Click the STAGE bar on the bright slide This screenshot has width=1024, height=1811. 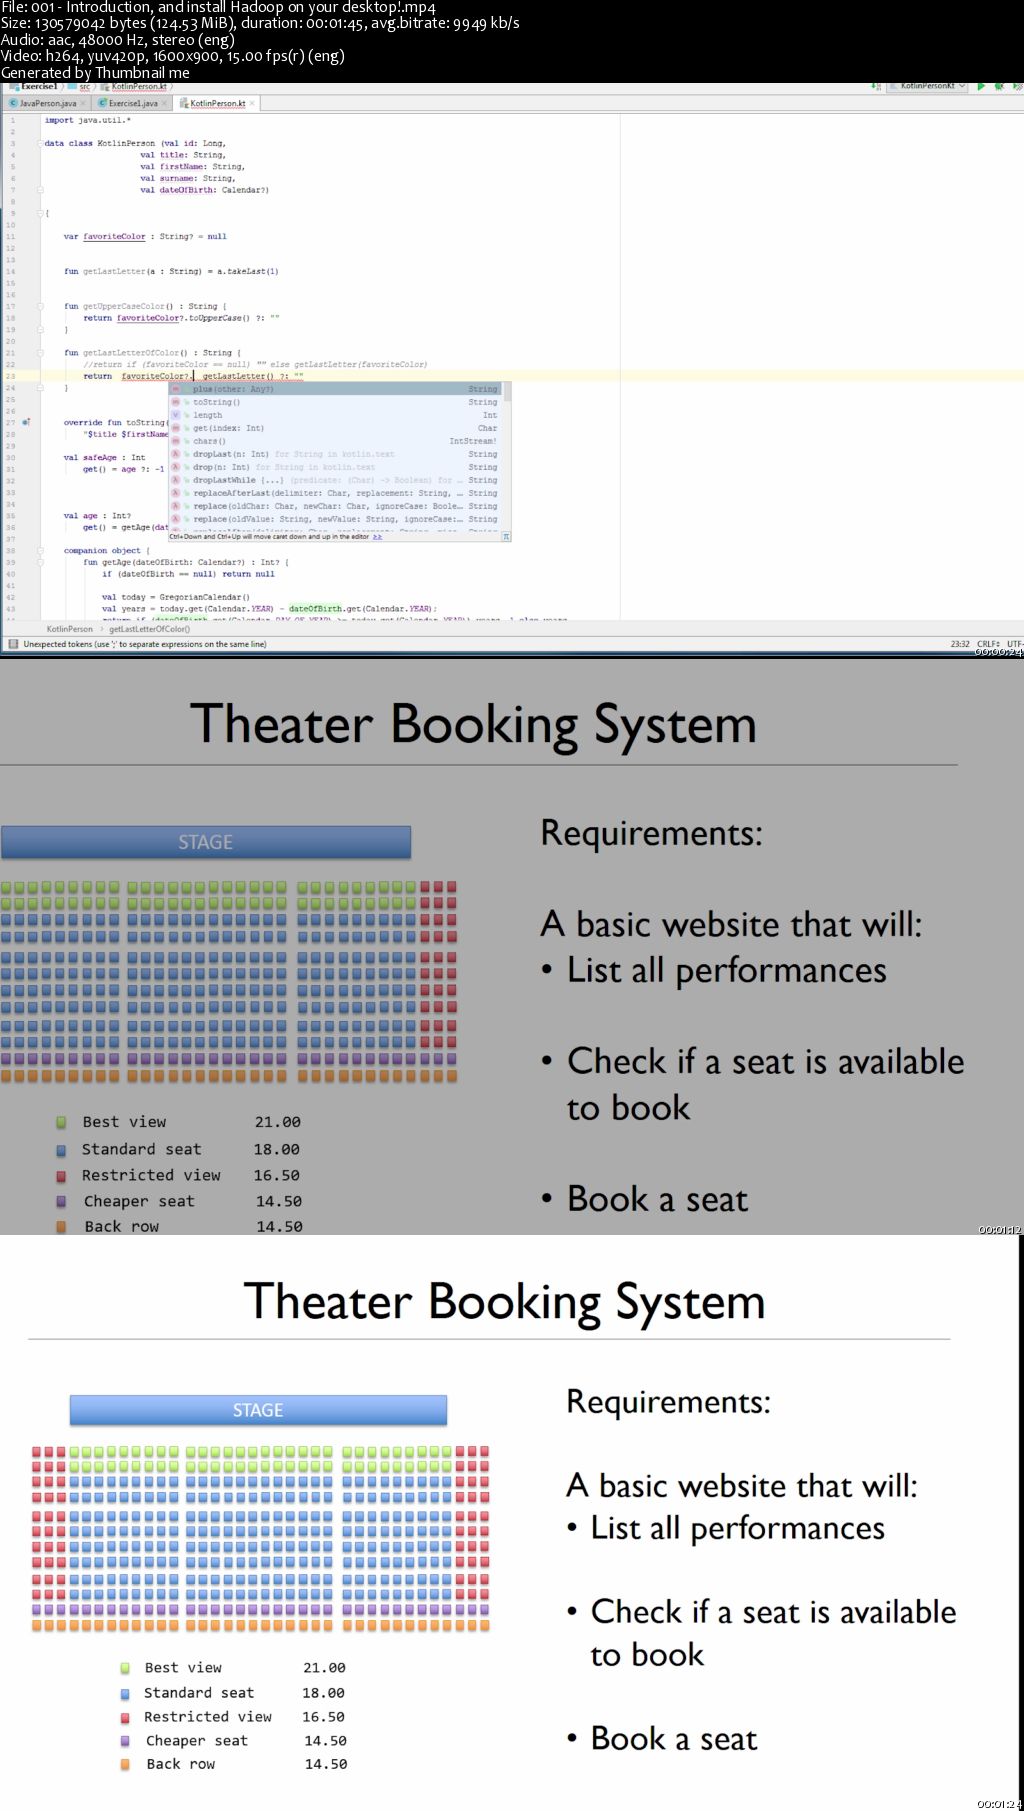258,1410
